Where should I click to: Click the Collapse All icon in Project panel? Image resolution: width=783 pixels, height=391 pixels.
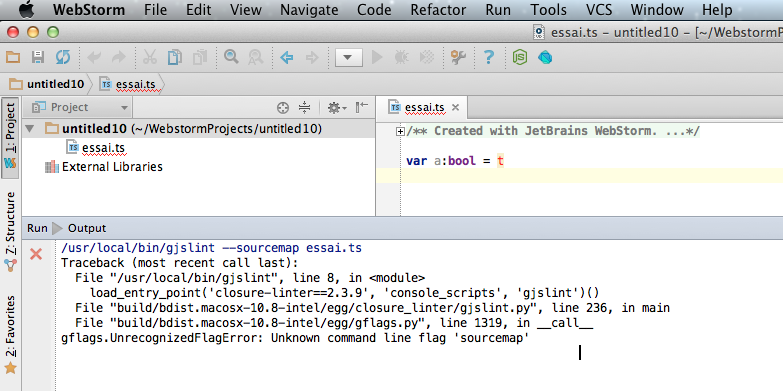coord(305,107)
